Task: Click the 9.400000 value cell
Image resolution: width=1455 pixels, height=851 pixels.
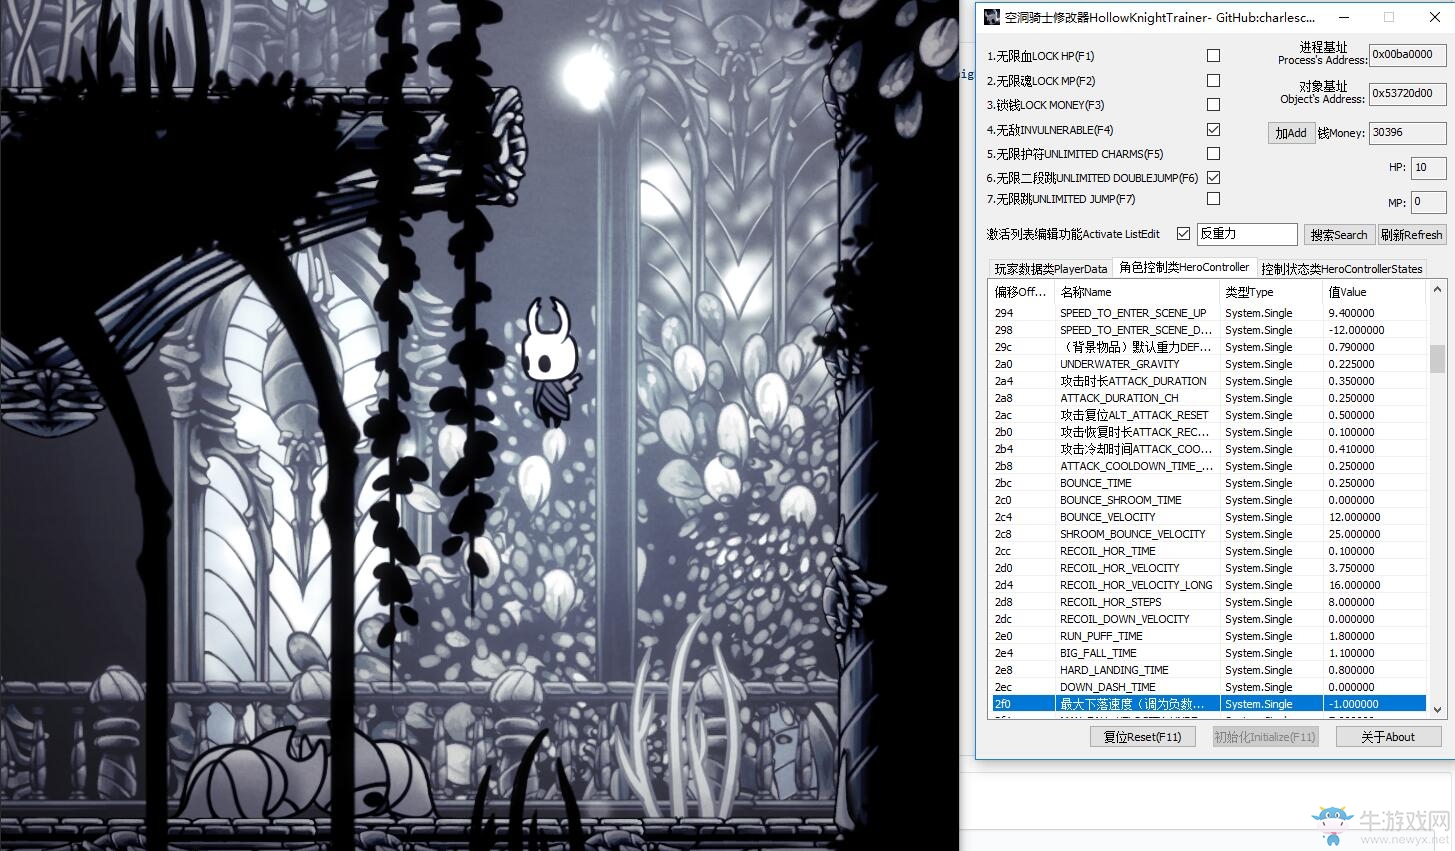Action: pos(1374,313)
